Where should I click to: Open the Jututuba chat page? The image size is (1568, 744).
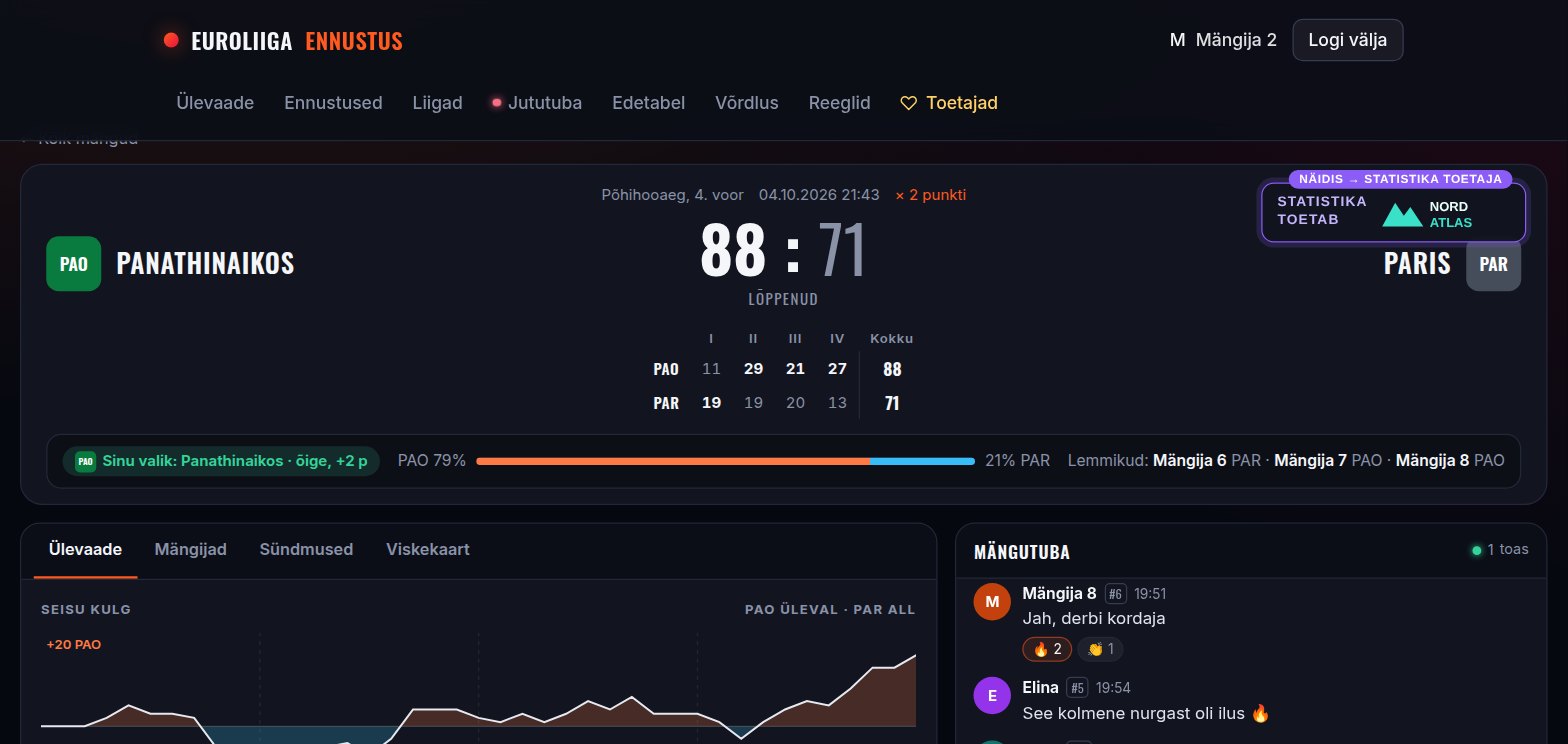pos(537,103)
